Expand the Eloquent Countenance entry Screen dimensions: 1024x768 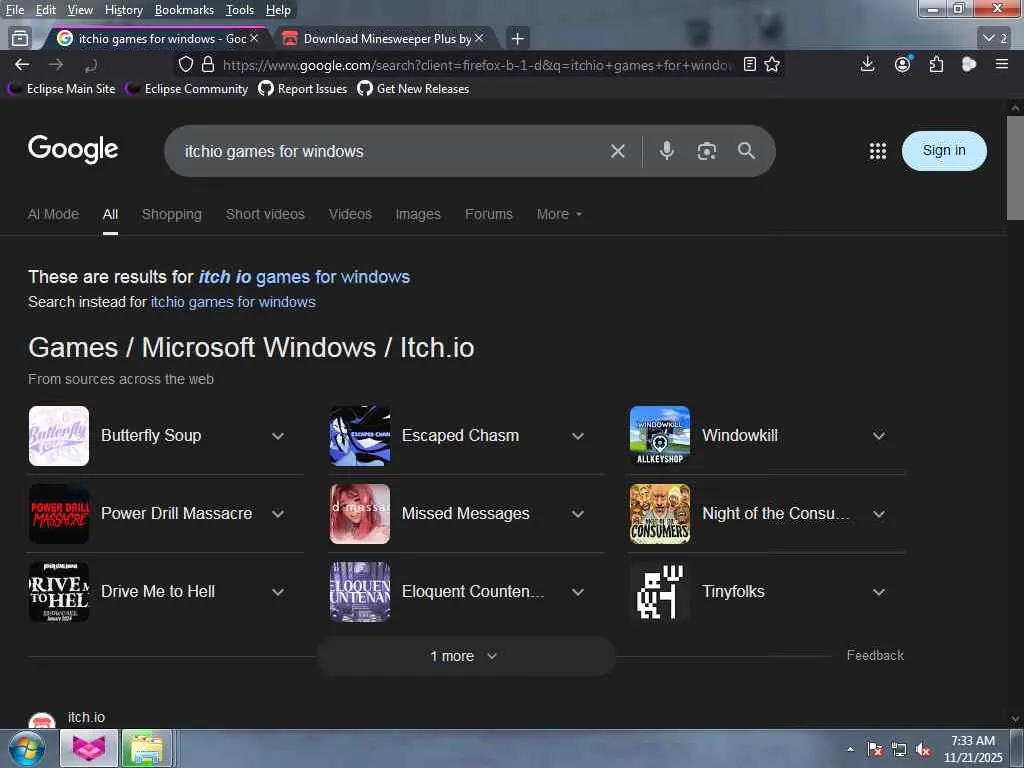tap(578, 592)
